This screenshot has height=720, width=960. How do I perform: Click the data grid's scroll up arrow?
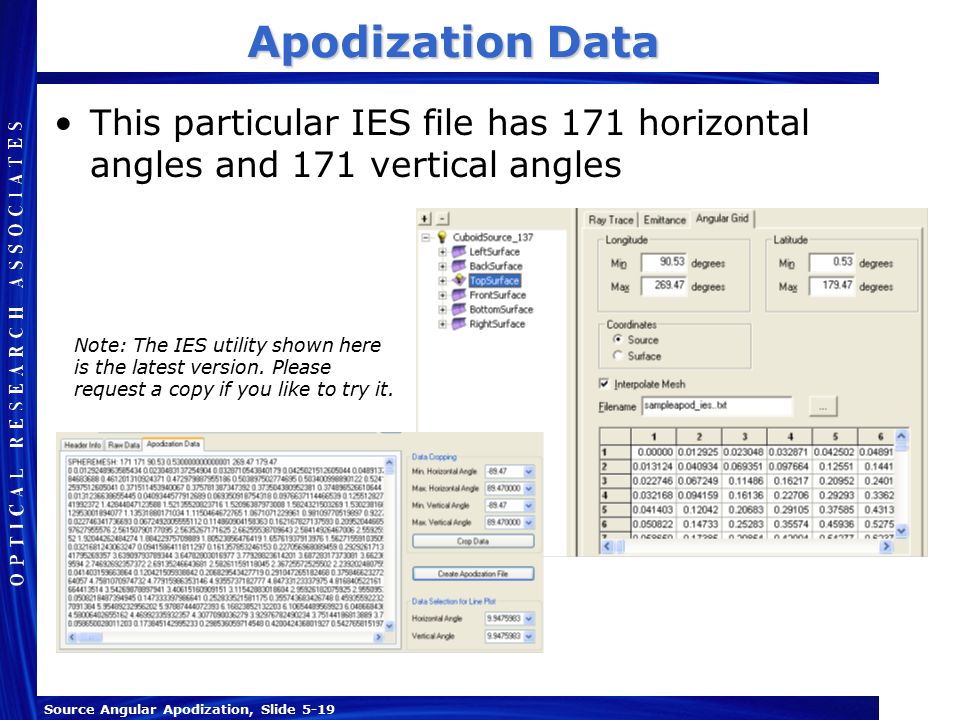[901, 437]
